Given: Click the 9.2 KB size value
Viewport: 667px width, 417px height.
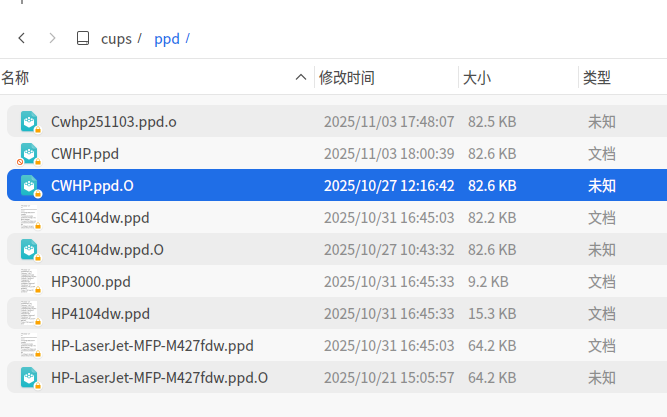Looking at the screenshot, I should pyautogui.click(x=488, y=282).
